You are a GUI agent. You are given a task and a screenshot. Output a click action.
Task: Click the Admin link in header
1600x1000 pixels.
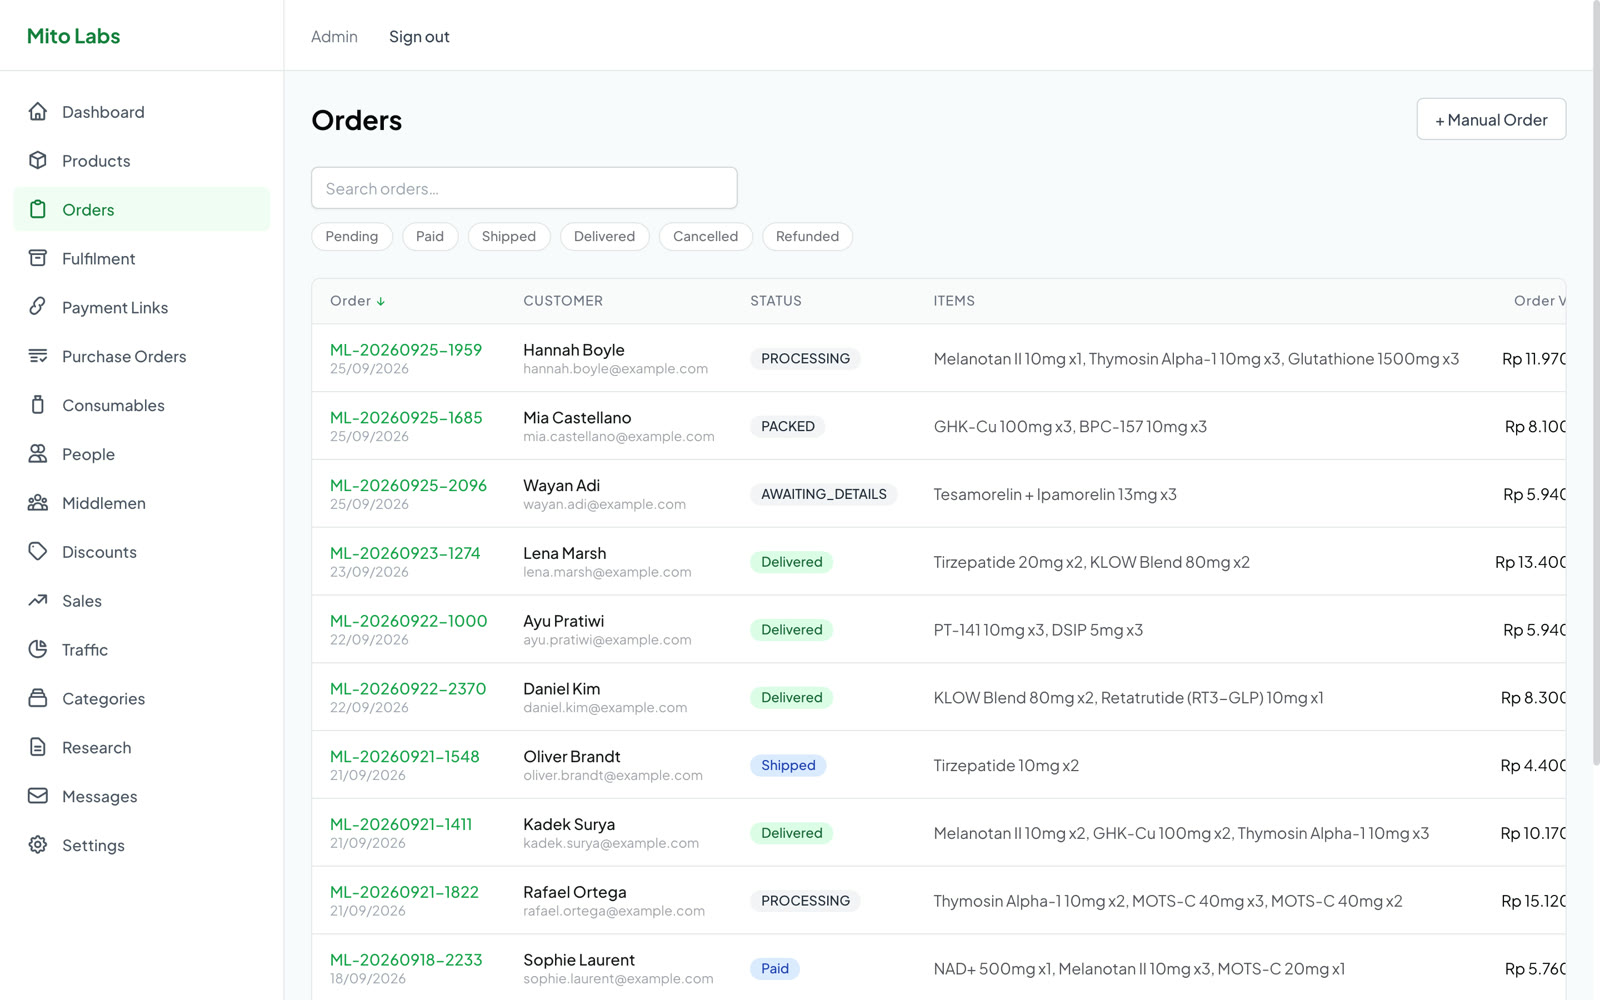pos(334,37)
